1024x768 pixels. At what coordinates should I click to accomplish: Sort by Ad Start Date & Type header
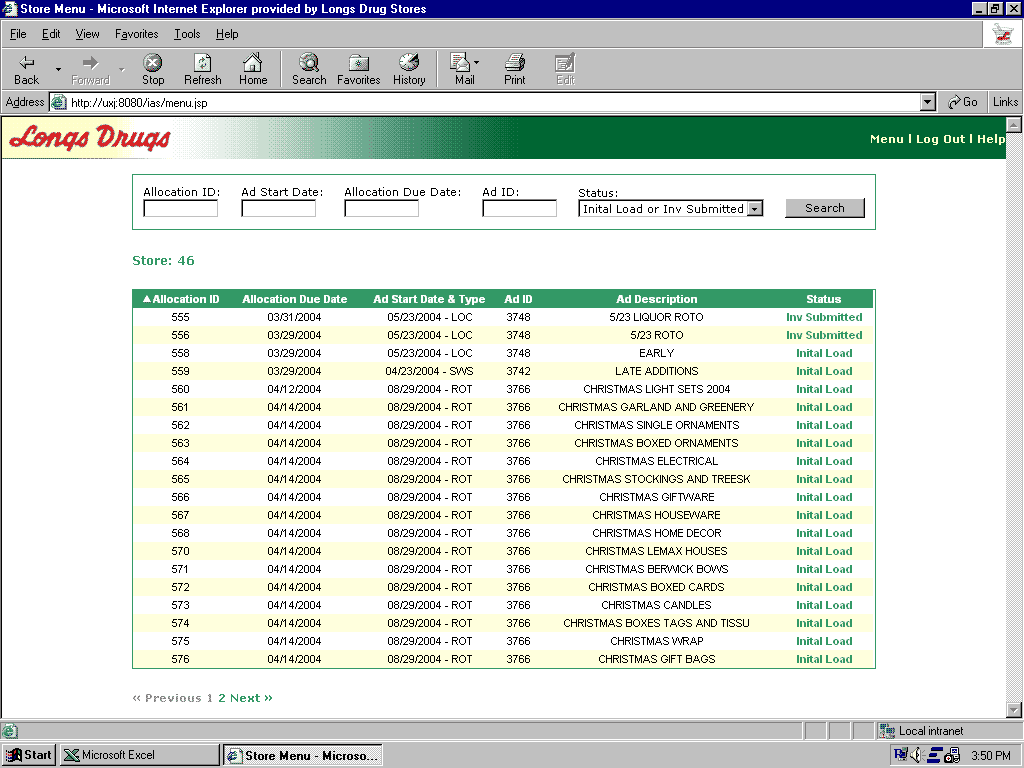[x=429, y=299]
